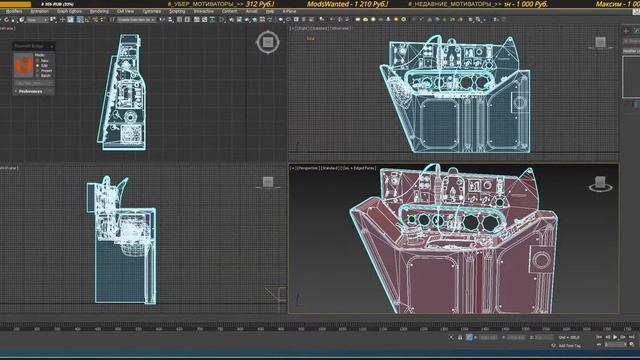Select the Batch mode radio button

pos(38,76)
